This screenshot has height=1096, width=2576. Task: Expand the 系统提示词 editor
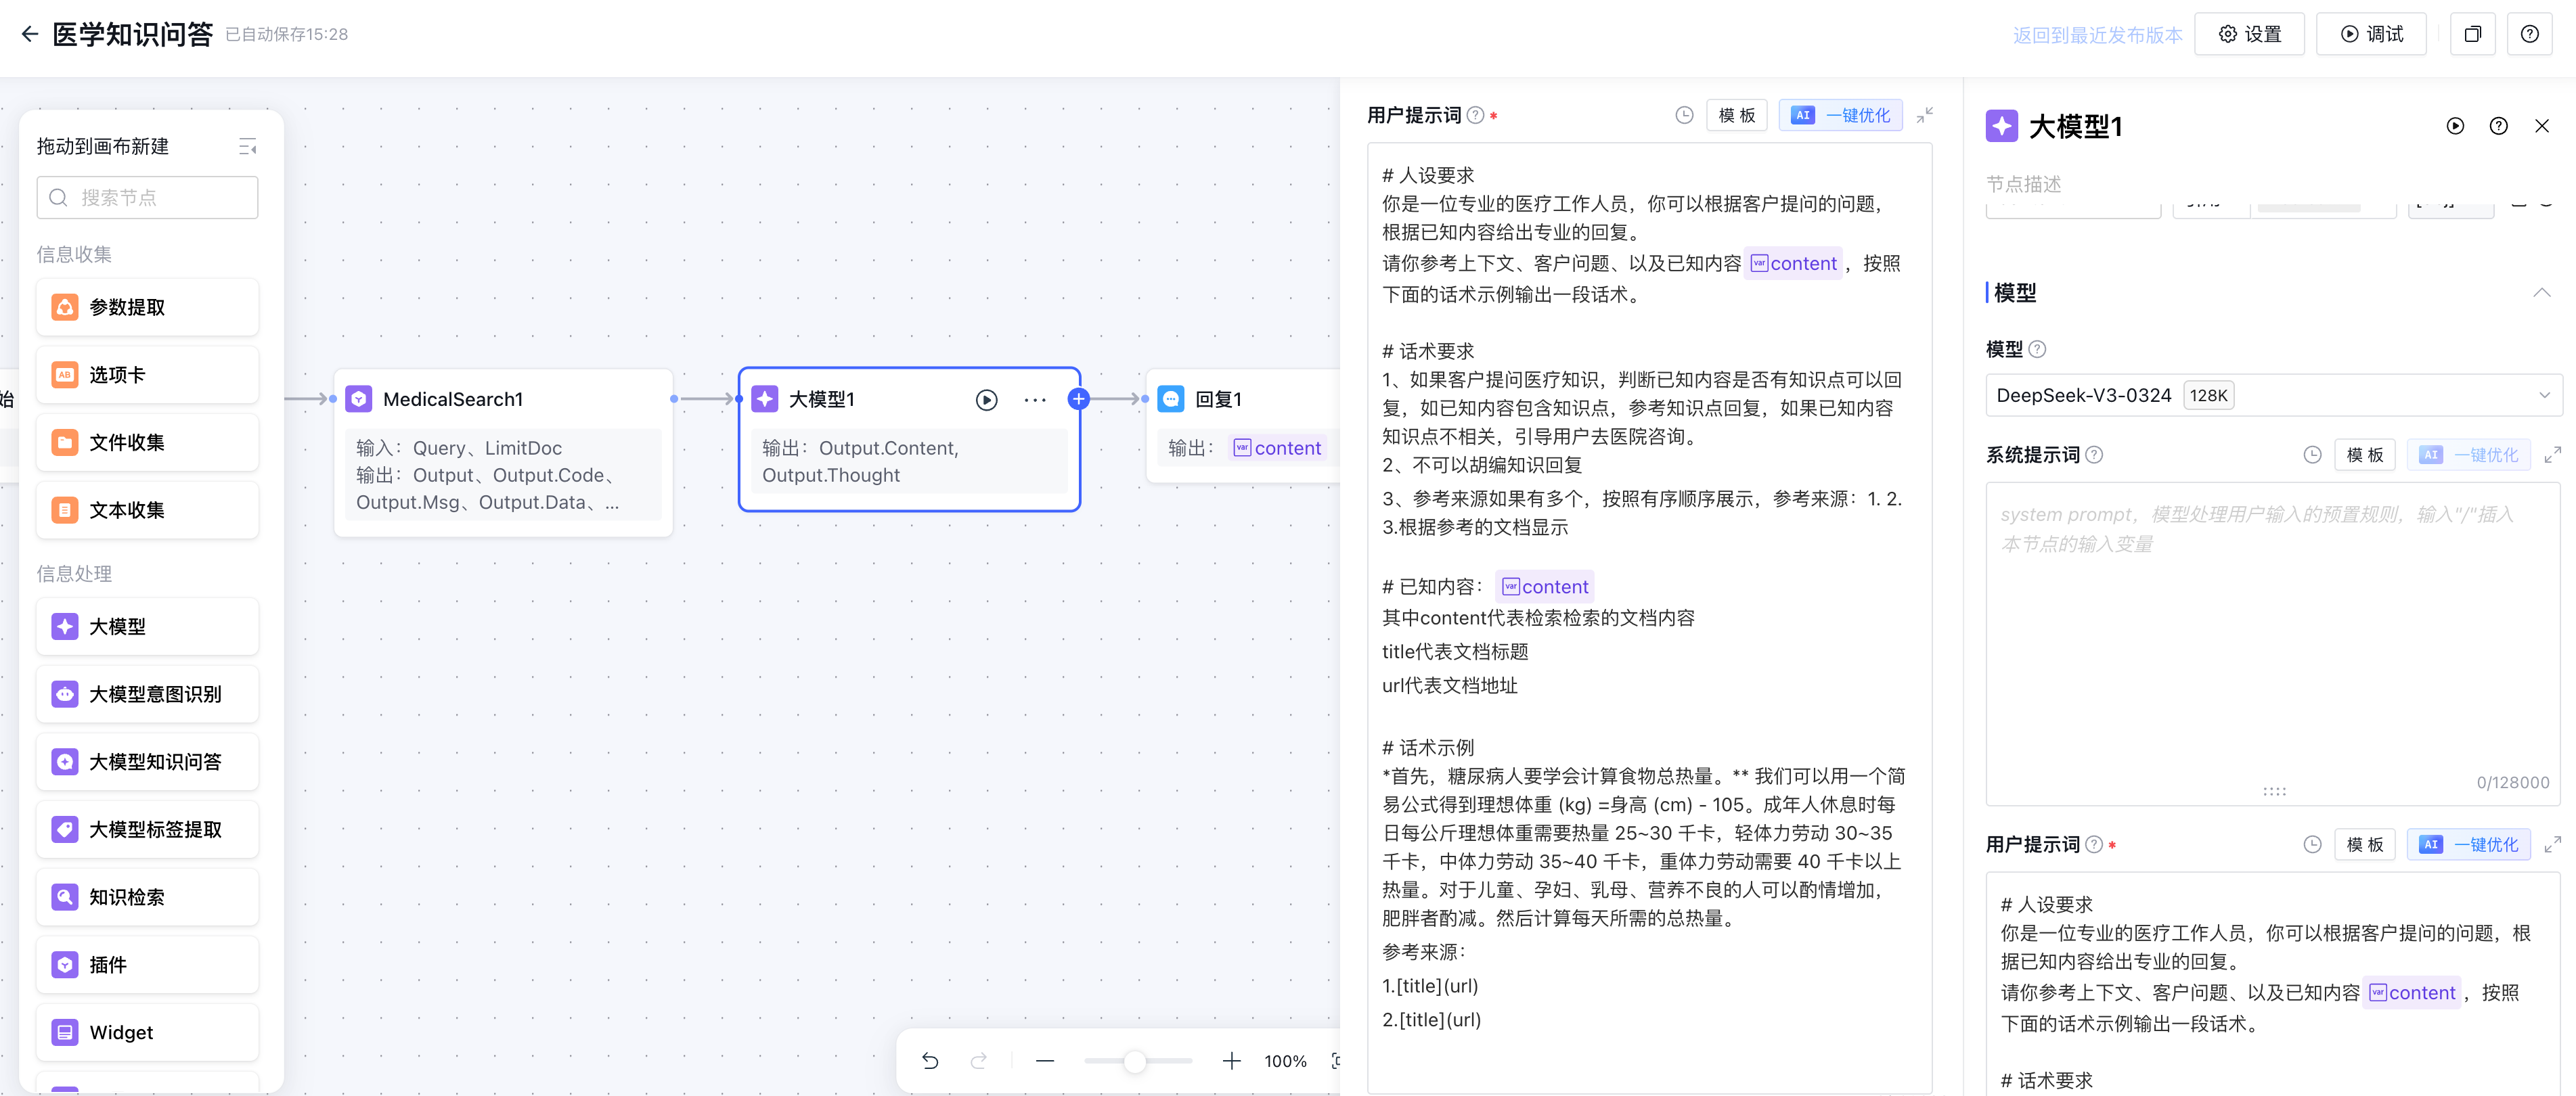[x=2552, y=454]
